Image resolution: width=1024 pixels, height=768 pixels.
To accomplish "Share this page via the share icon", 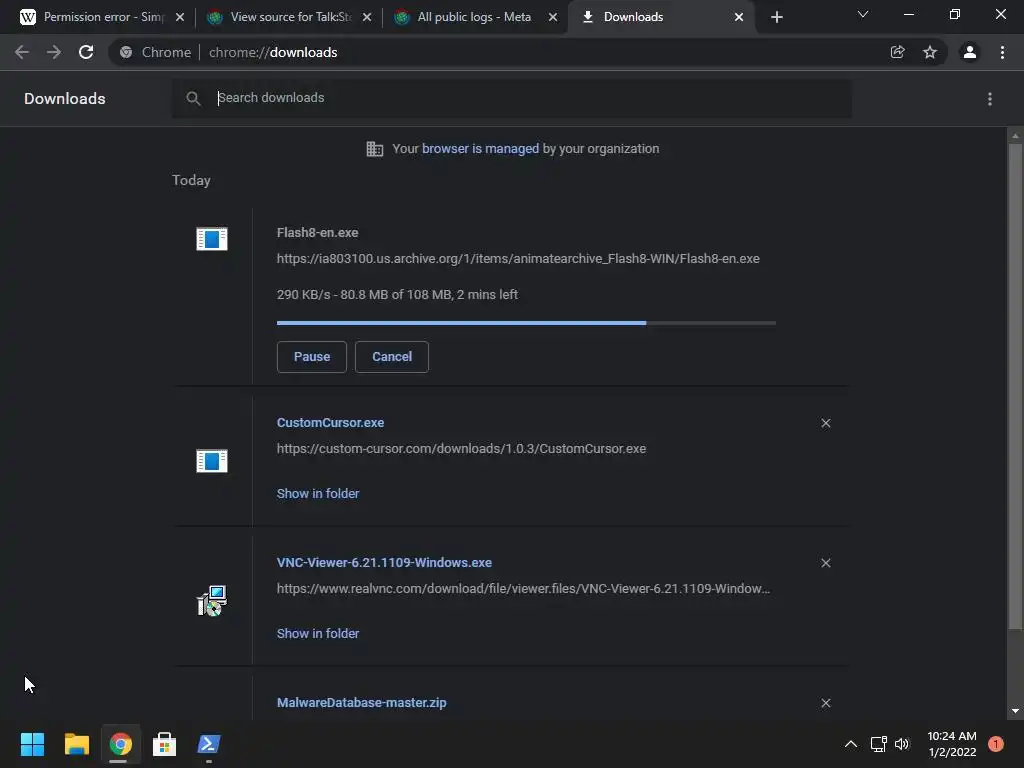I will [897, 52].
